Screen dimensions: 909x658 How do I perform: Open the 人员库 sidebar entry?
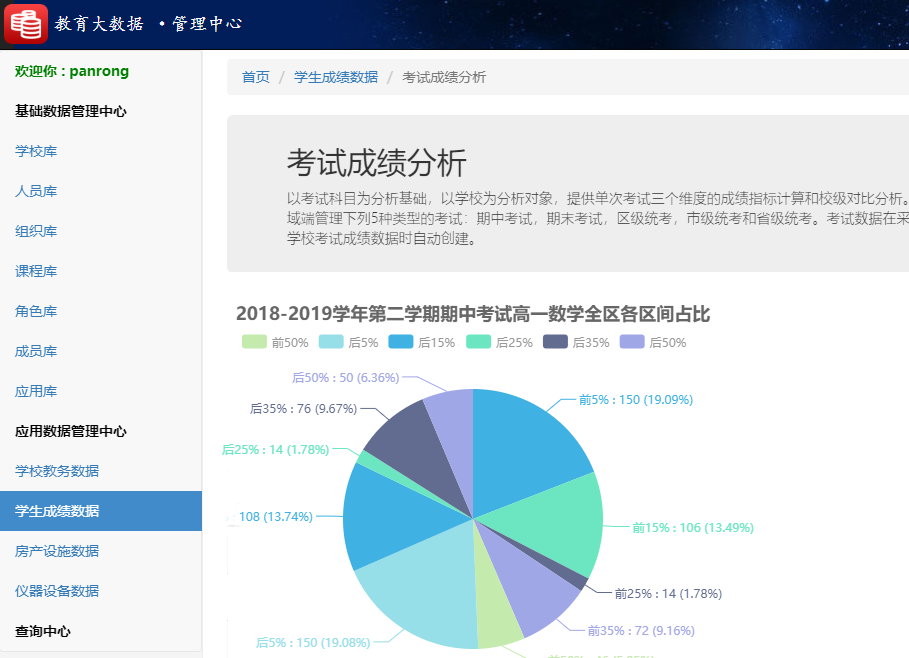tap(36, 191)
